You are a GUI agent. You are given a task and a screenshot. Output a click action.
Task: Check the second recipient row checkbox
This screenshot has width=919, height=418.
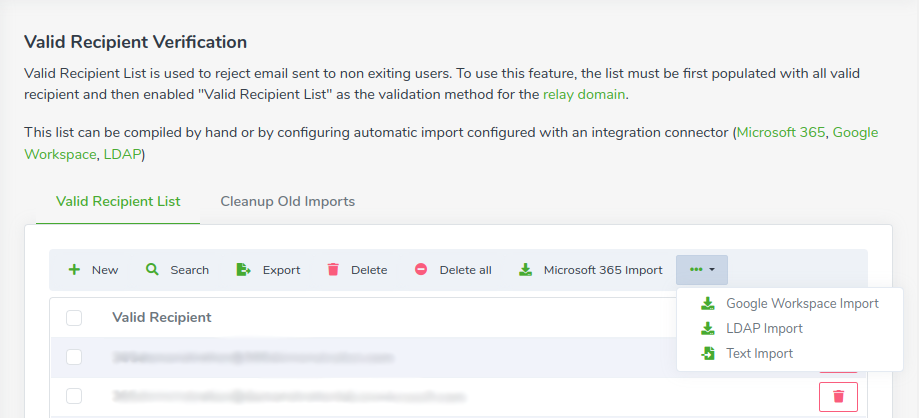(x=74, y=397)
